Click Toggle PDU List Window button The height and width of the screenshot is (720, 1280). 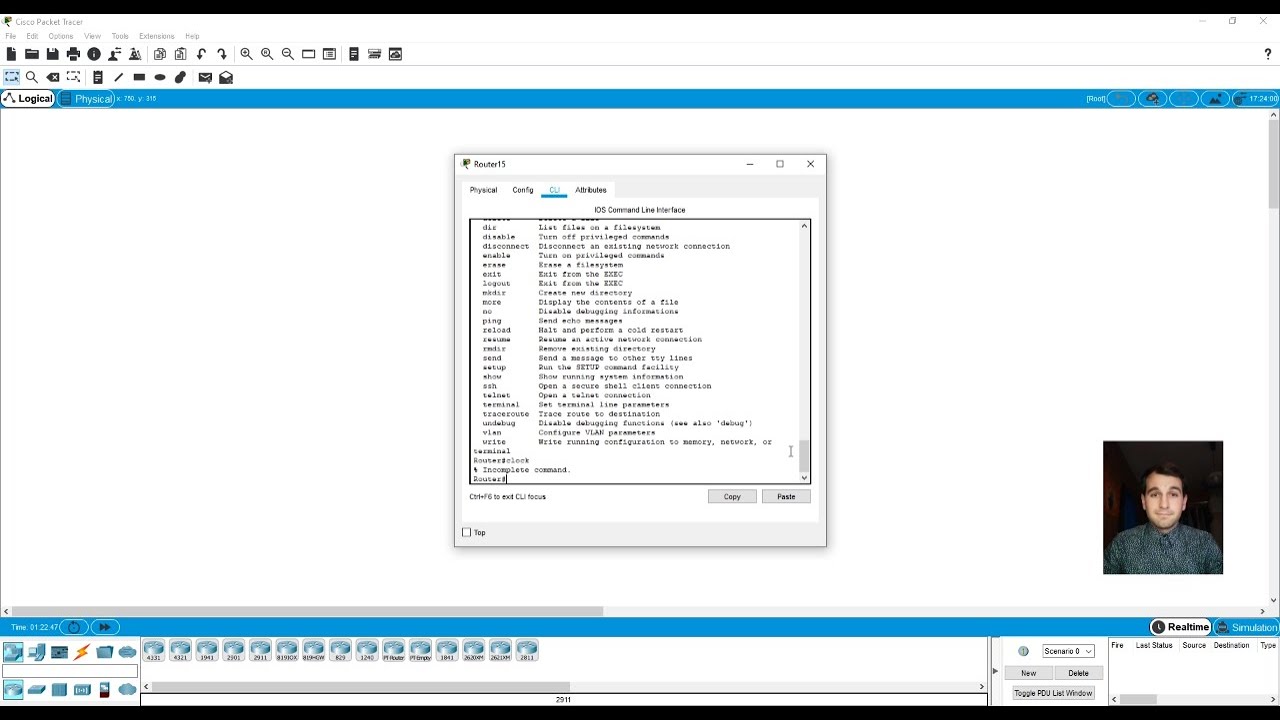(x=1053, y=693)
